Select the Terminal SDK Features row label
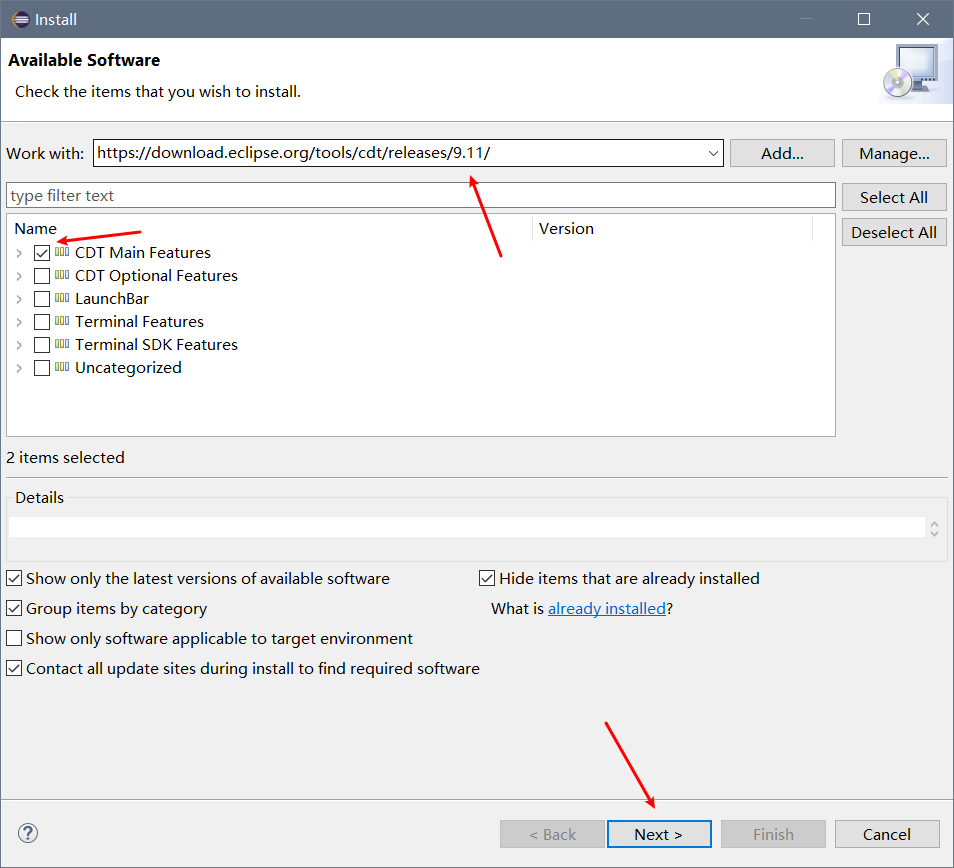 (156, 345)
